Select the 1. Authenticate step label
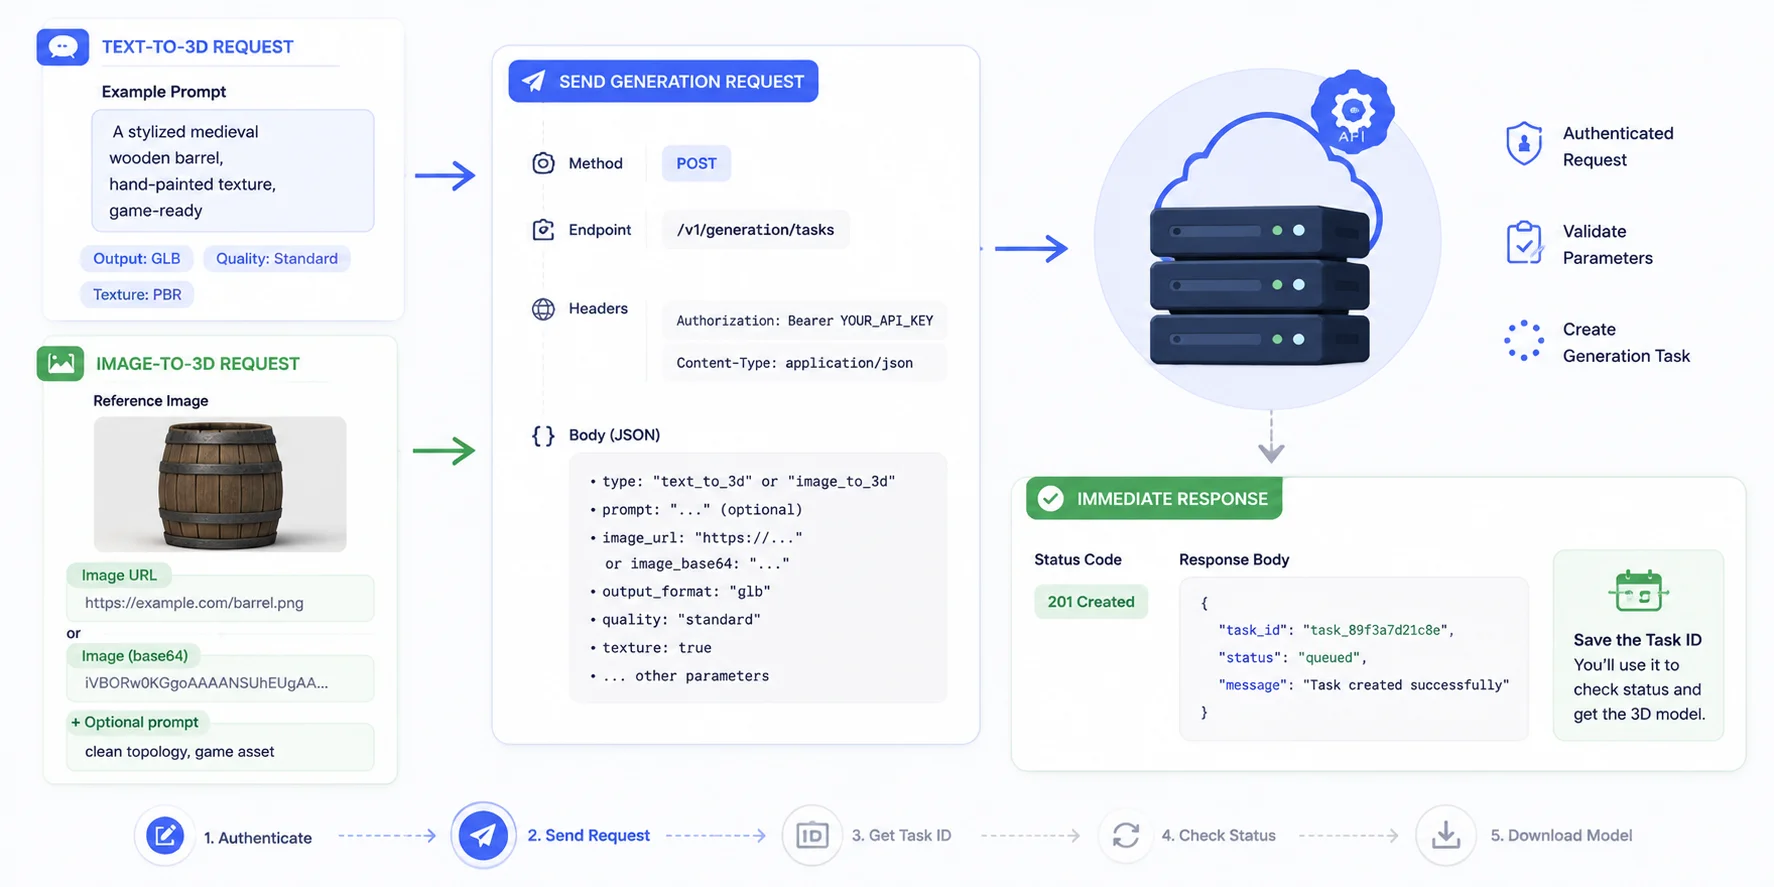 (258, 838)
